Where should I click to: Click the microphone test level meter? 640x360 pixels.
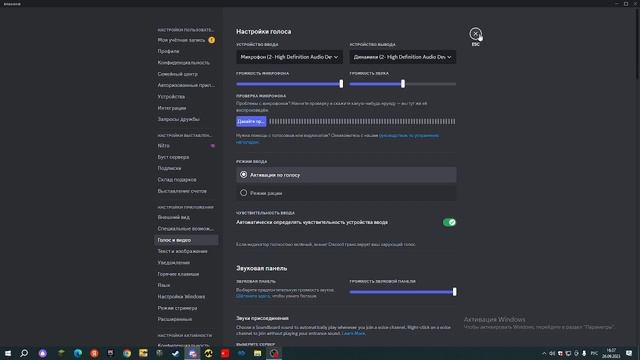(362, 122)
